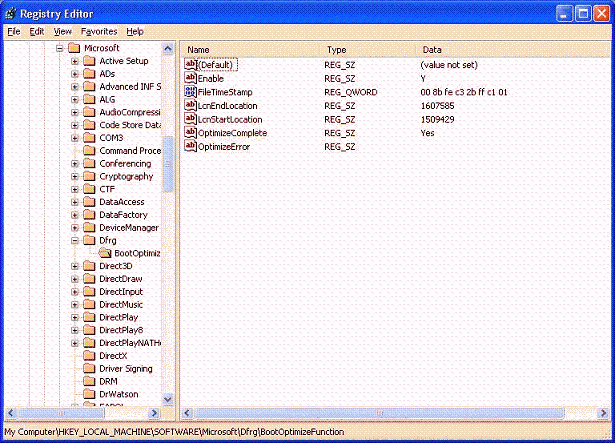
Task: Expand the ADs key
Action: click(x=75, y=74)
